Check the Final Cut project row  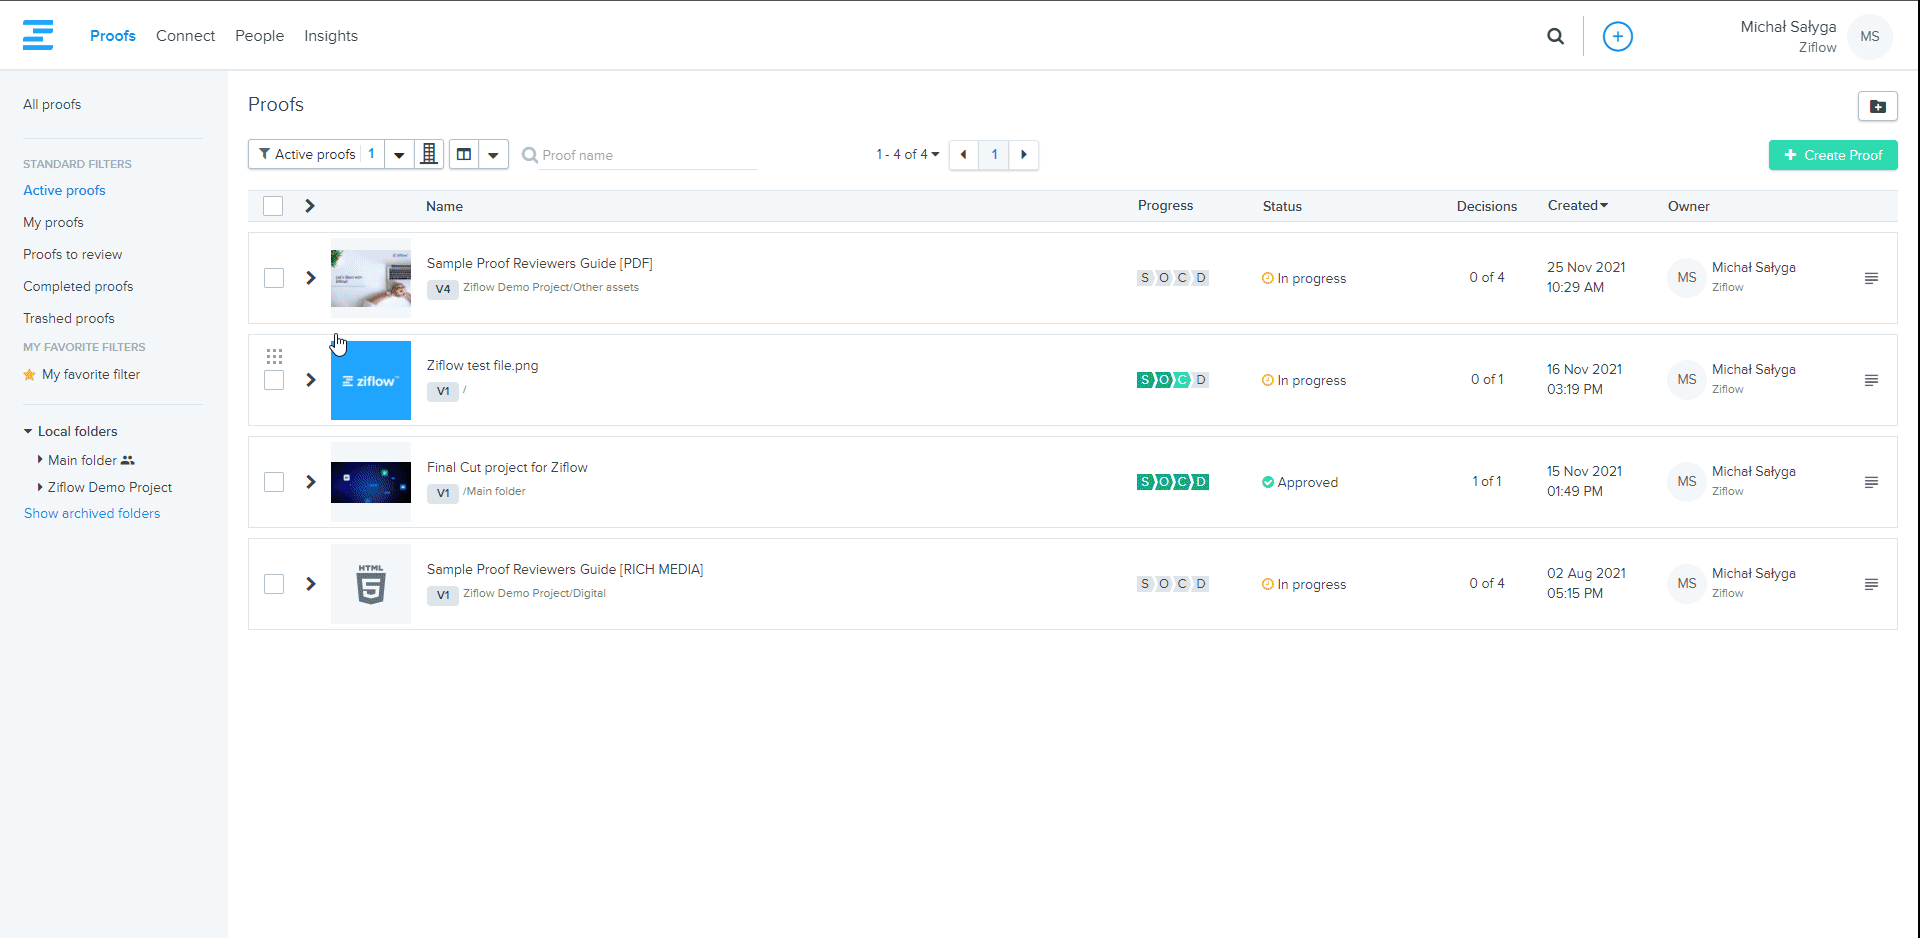(274, 482)
